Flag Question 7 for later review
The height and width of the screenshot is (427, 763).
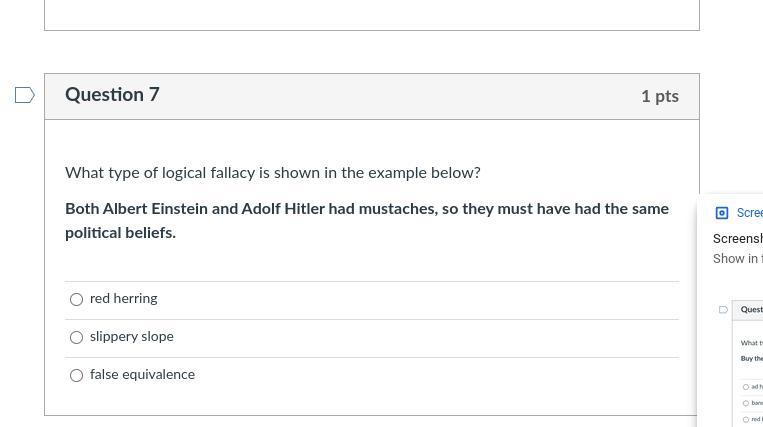(x=25, y=96)
